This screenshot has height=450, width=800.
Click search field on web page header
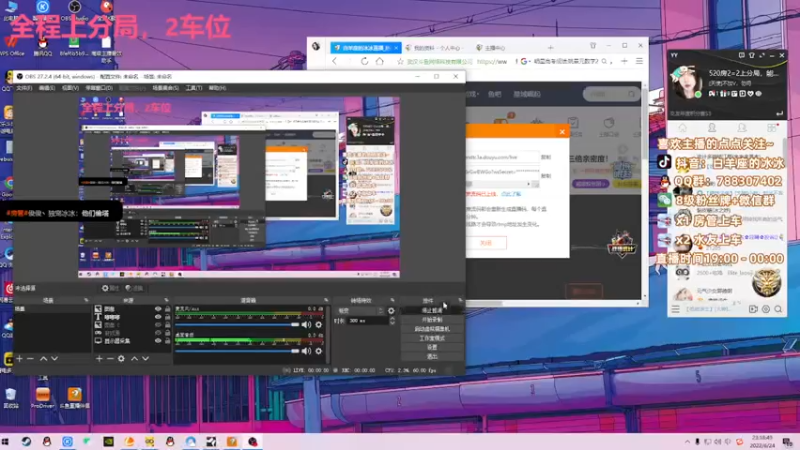coord(611,94)
